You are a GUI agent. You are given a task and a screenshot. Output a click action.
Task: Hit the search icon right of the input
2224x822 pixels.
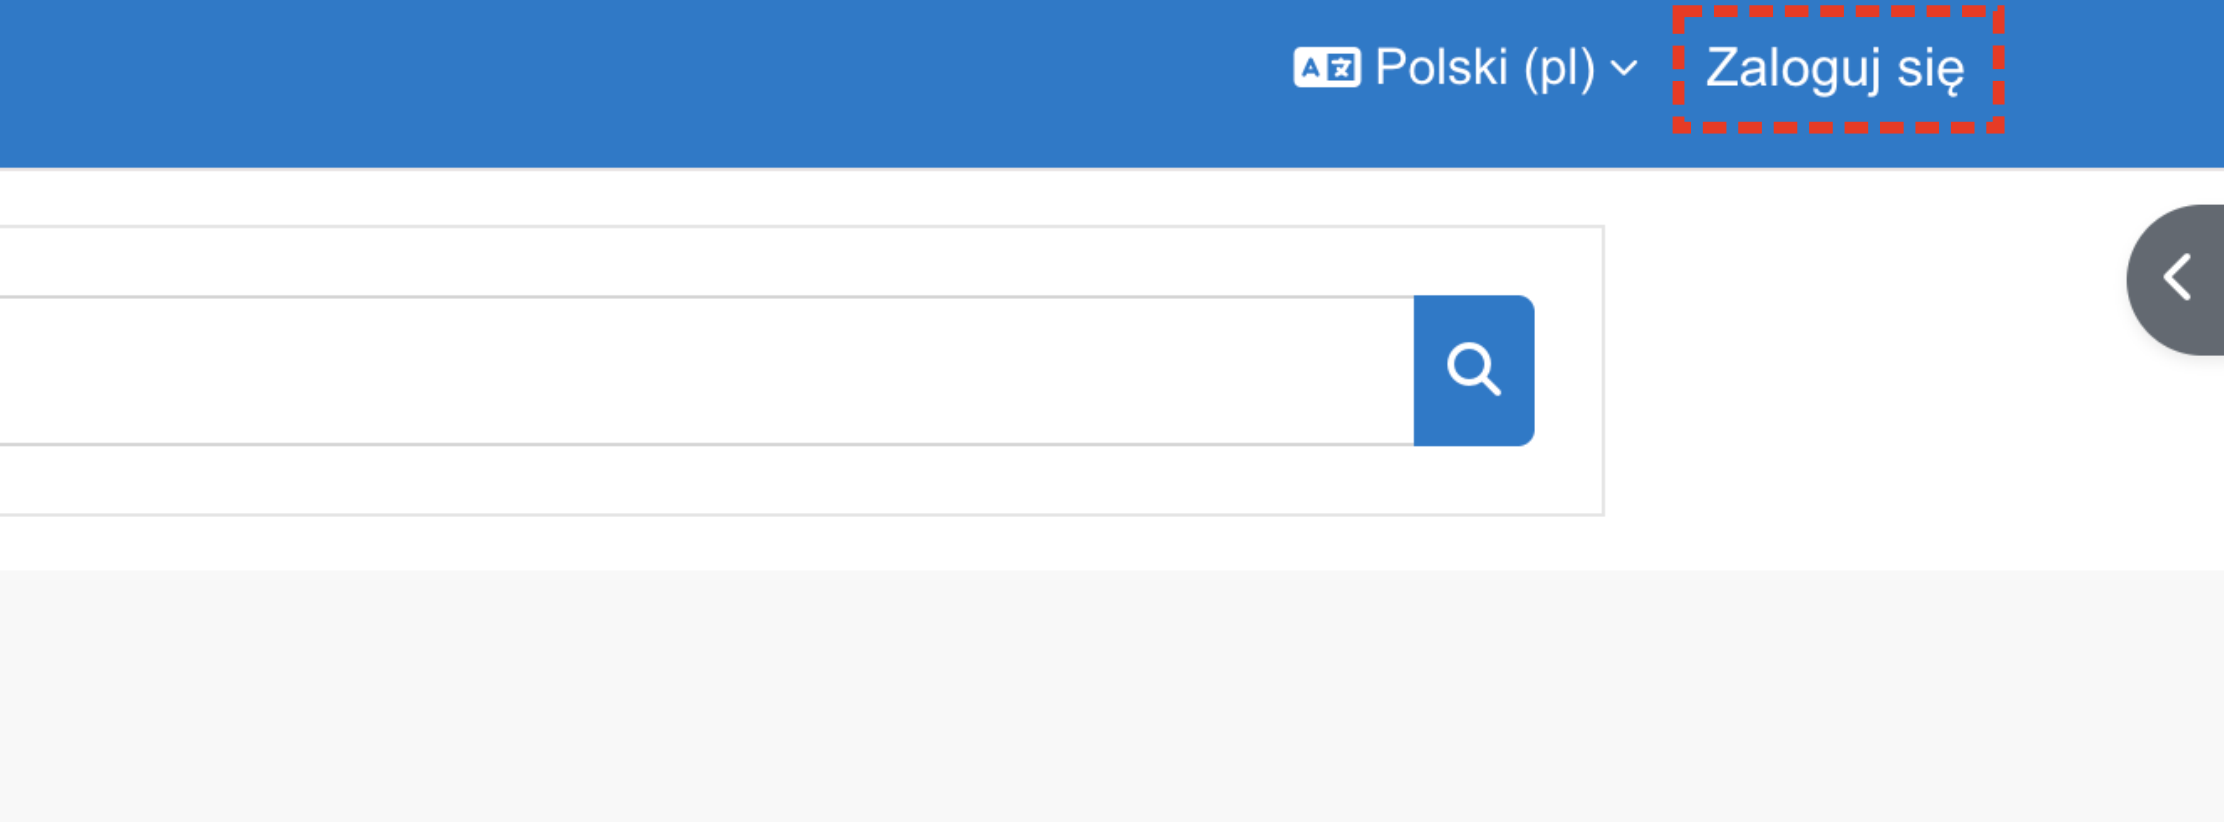pos(1473,370)
